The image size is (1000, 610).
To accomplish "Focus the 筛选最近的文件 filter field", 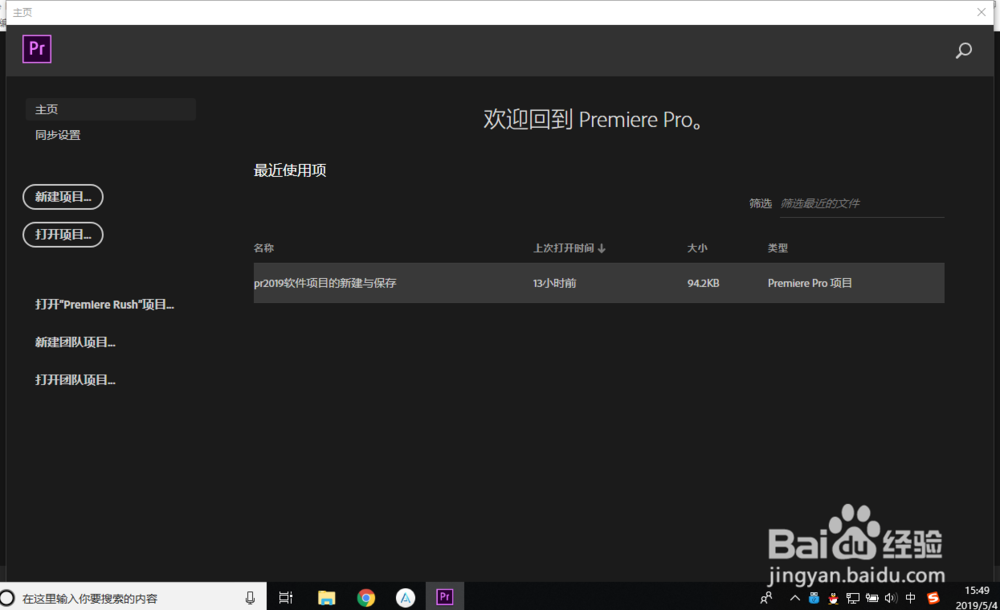I will 862,204.
